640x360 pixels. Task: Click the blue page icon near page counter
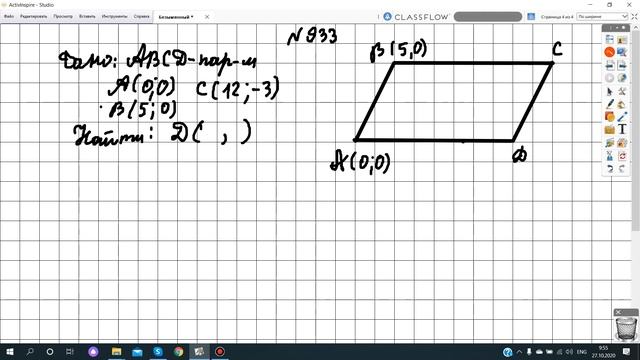point(531,17)
